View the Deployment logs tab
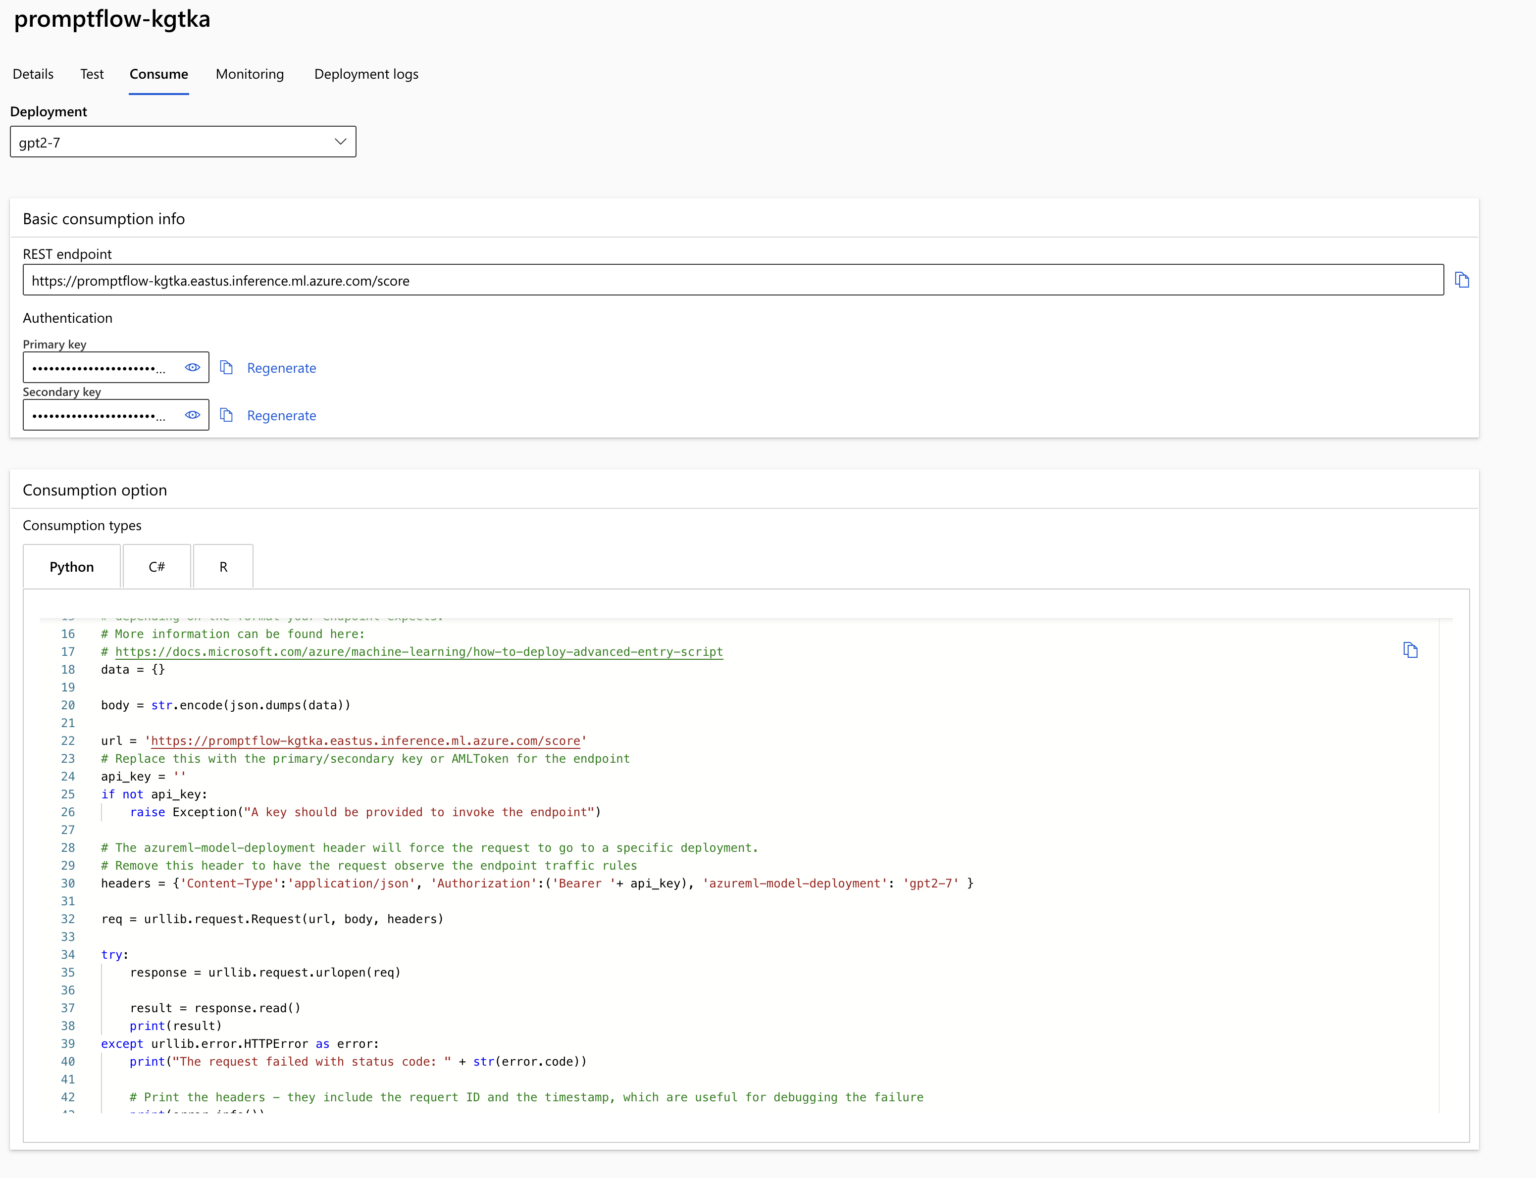Screen dimensions: 1536x1178 coord(365,74)
